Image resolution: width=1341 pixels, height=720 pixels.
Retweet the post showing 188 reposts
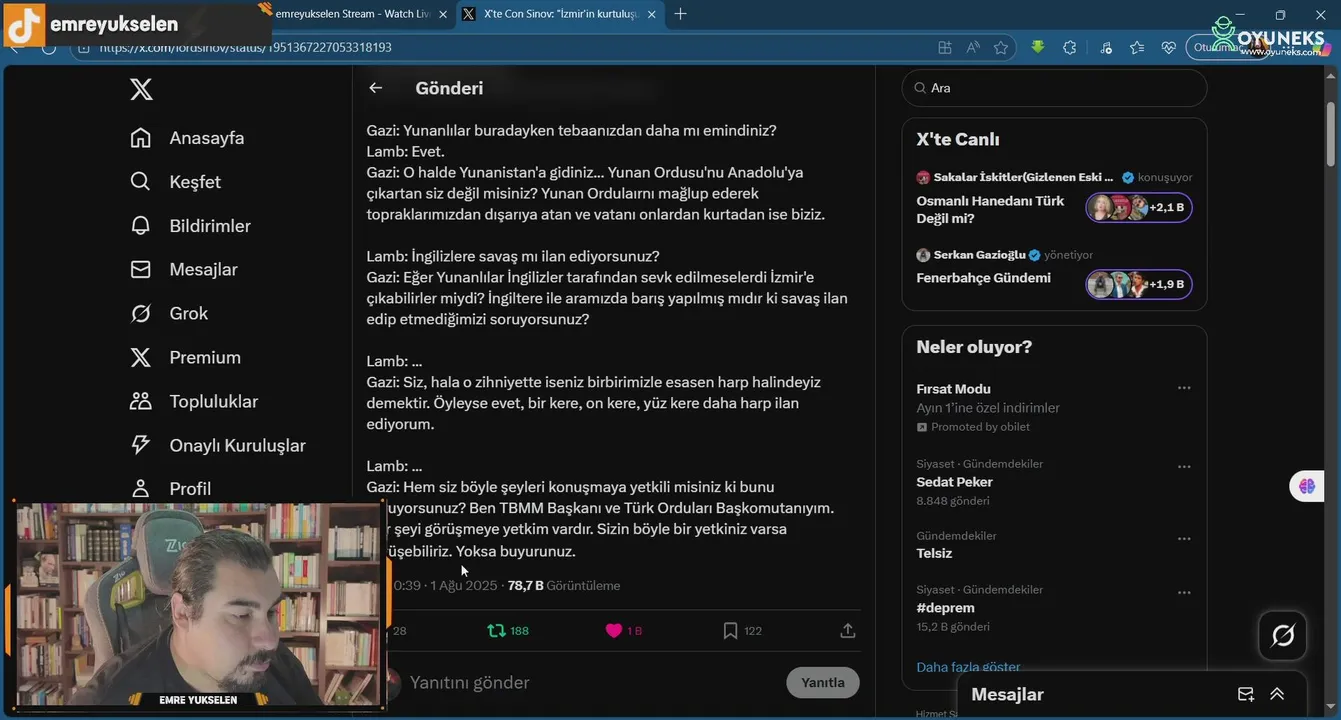[508, 631]
